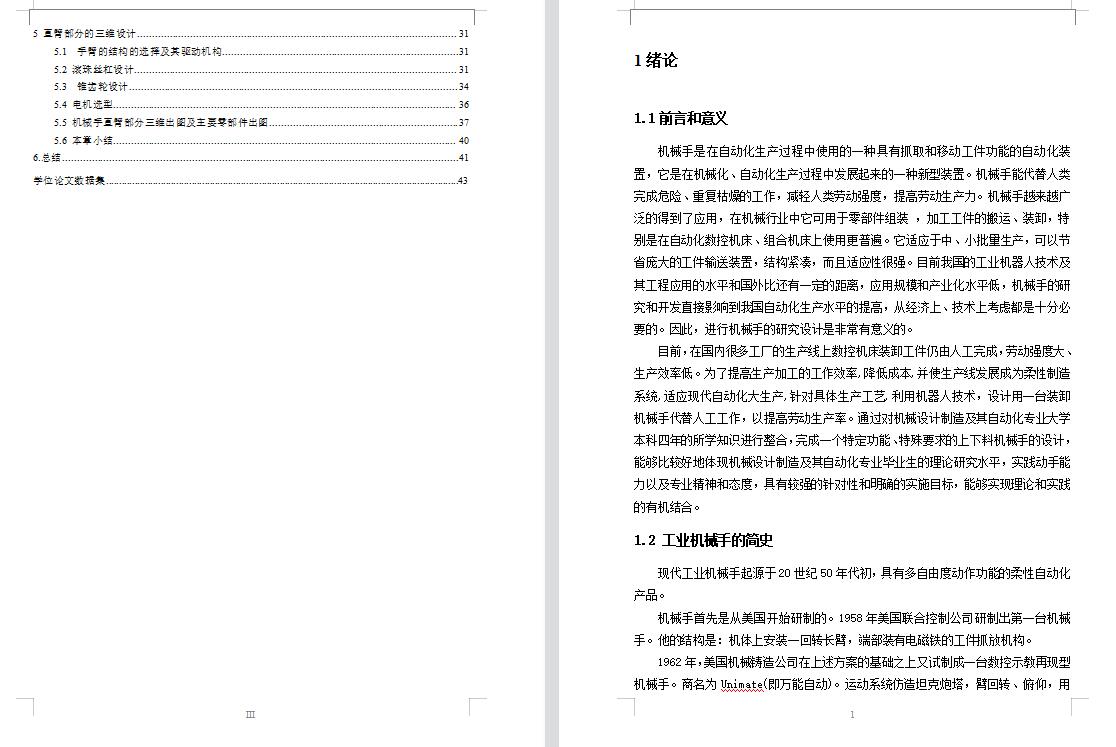Viewport: 1116px width, 747px height.
Task: Go to 学位论文数据集 TOC entry
Action: coord(69,181)
